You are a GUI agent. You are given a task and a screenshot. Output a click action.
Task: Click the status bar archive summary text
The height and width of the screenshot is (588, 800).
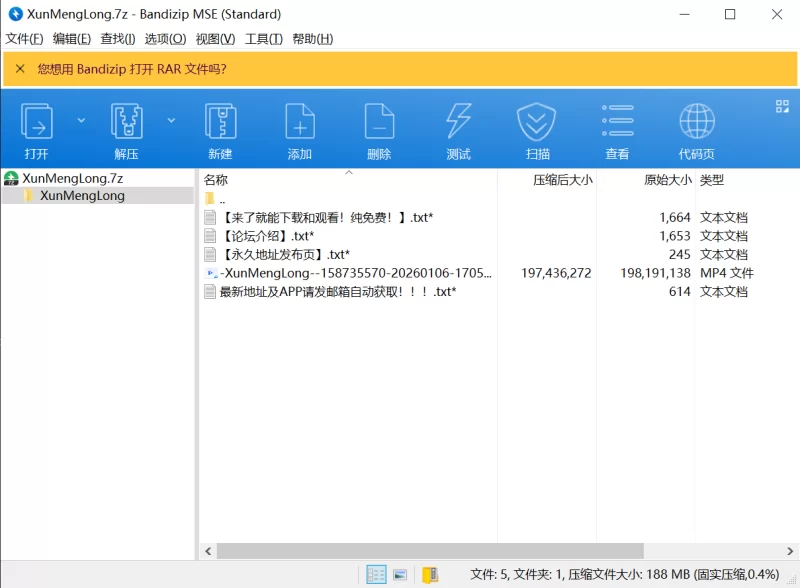[x=624, y=575]
